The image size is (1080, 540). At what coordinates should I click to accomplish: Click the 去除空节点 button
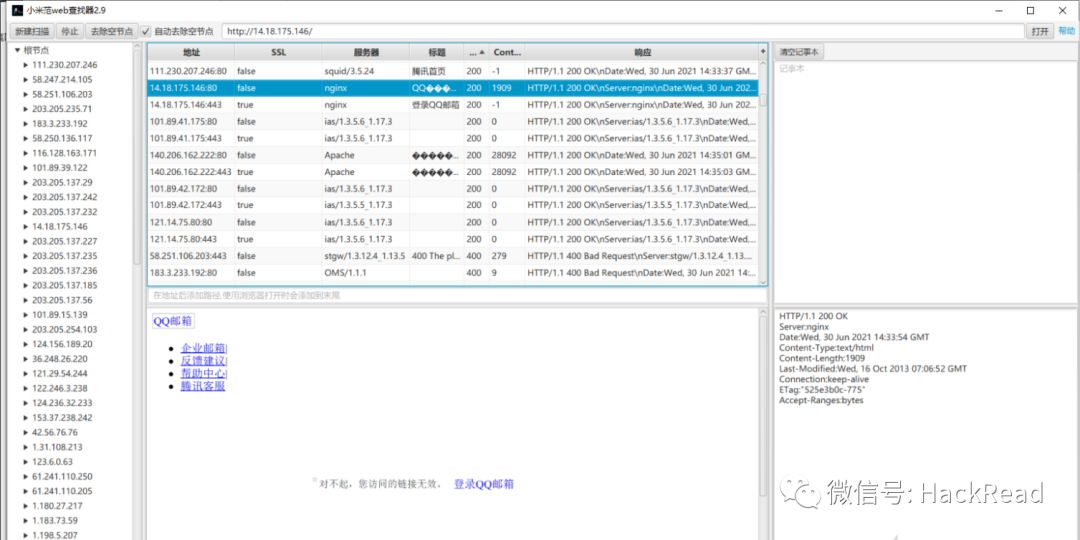pyautogui.click(x=112, y=32)
